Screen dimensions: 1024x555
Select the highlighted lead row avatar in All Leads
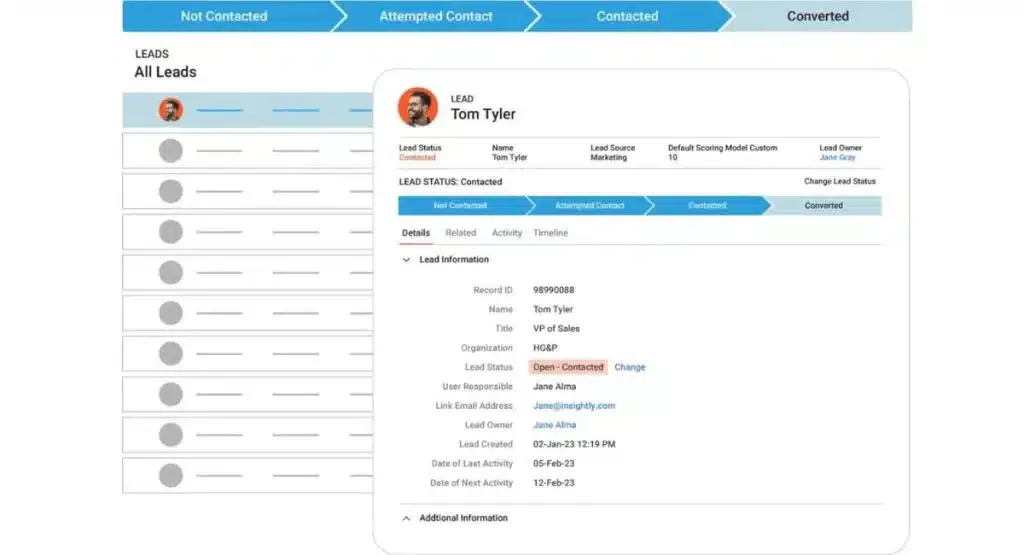170,110
